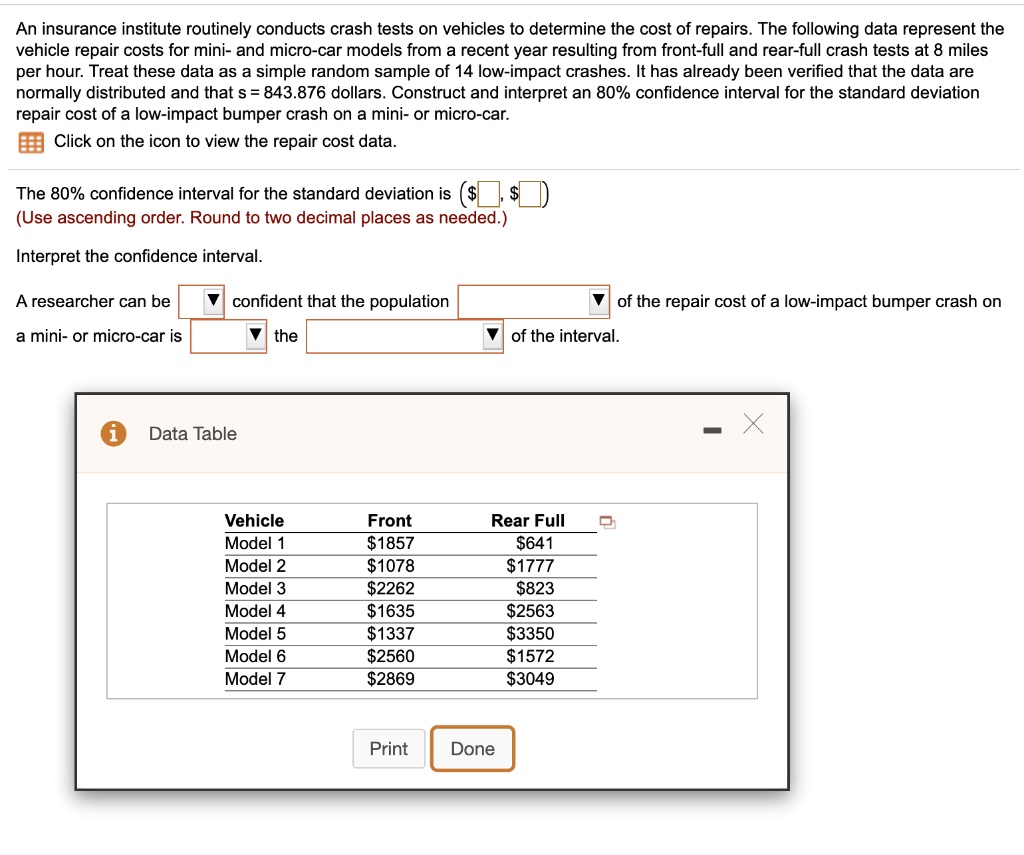Click the 'Click on the icon to view' link text

[x=225, y=142]
